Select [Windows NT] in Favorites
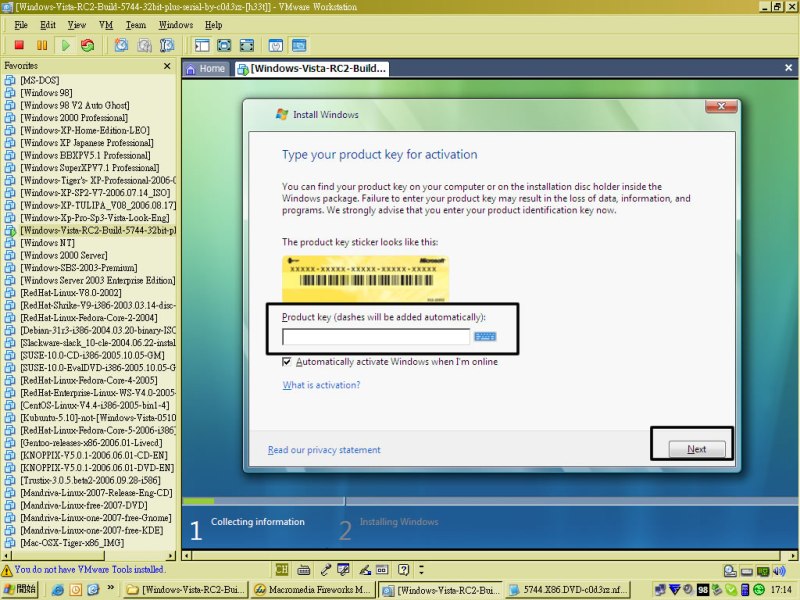The image size is (800, 600). click(x=47, y=243)
